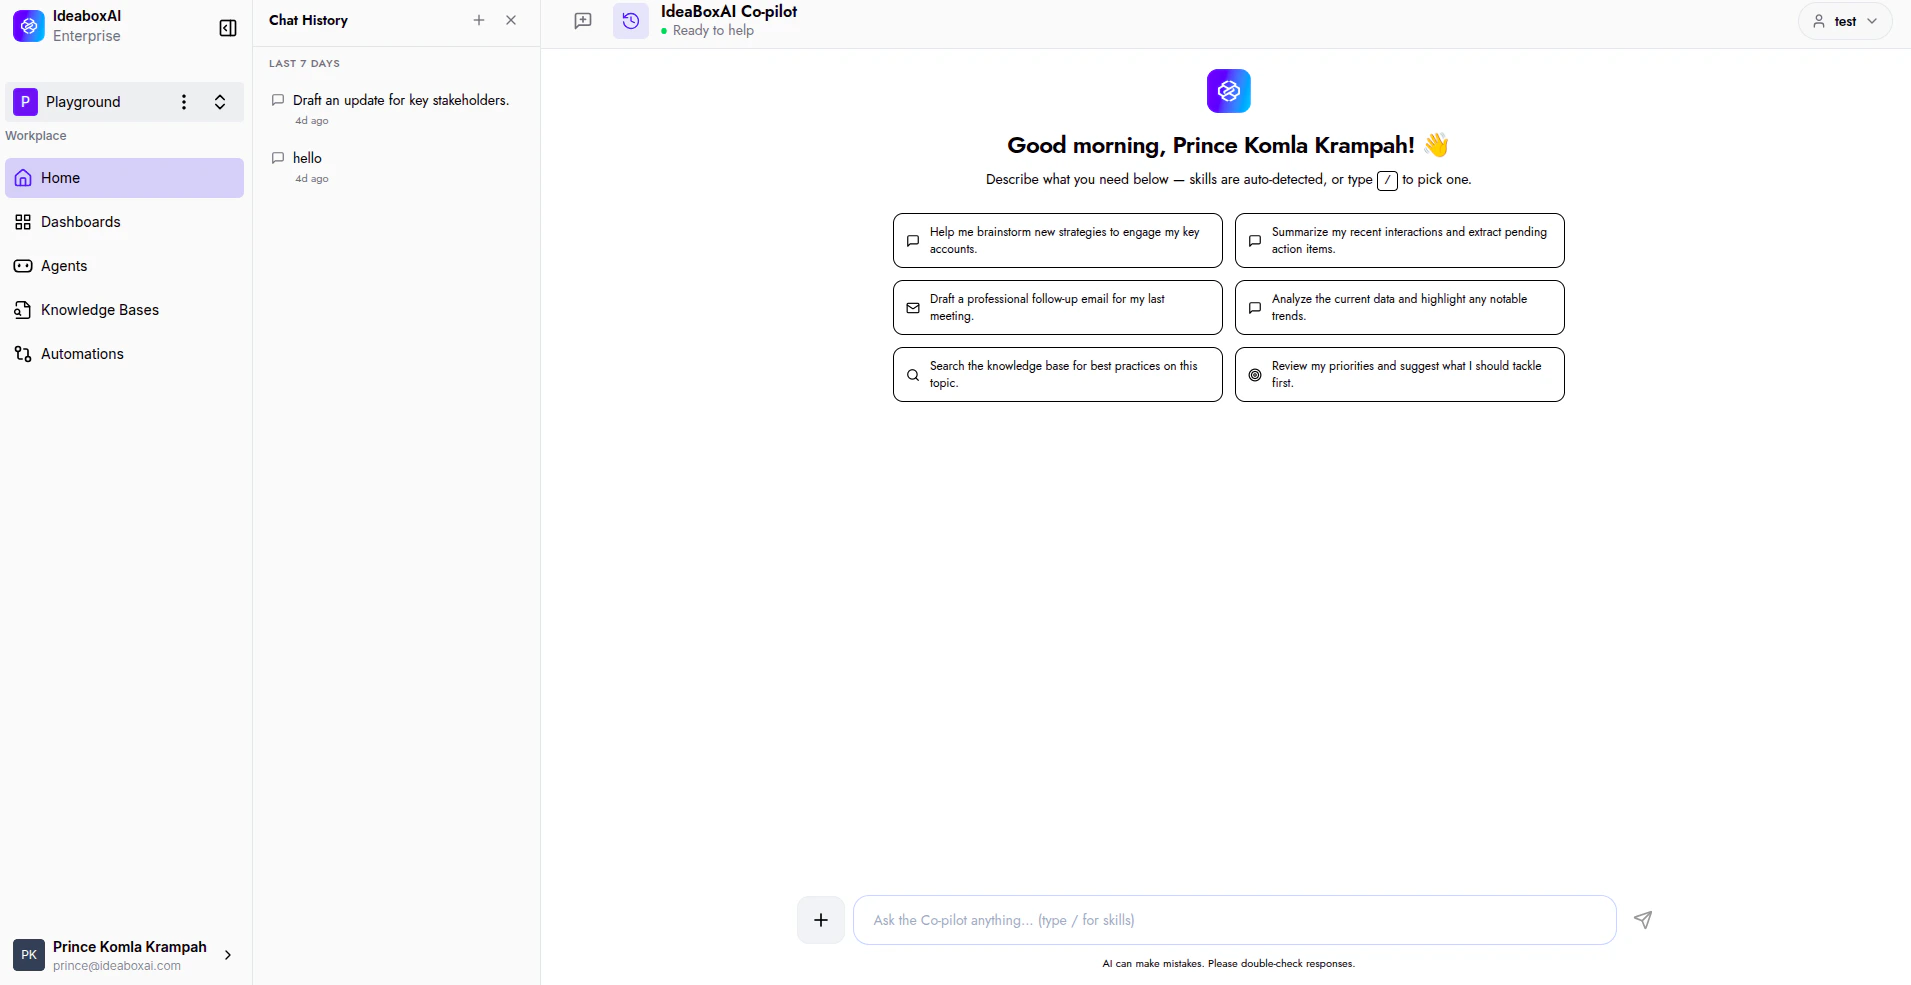Click the chat icon on the brainstorm card
This screenshot has width=1911, height=985.
[913, 241]
